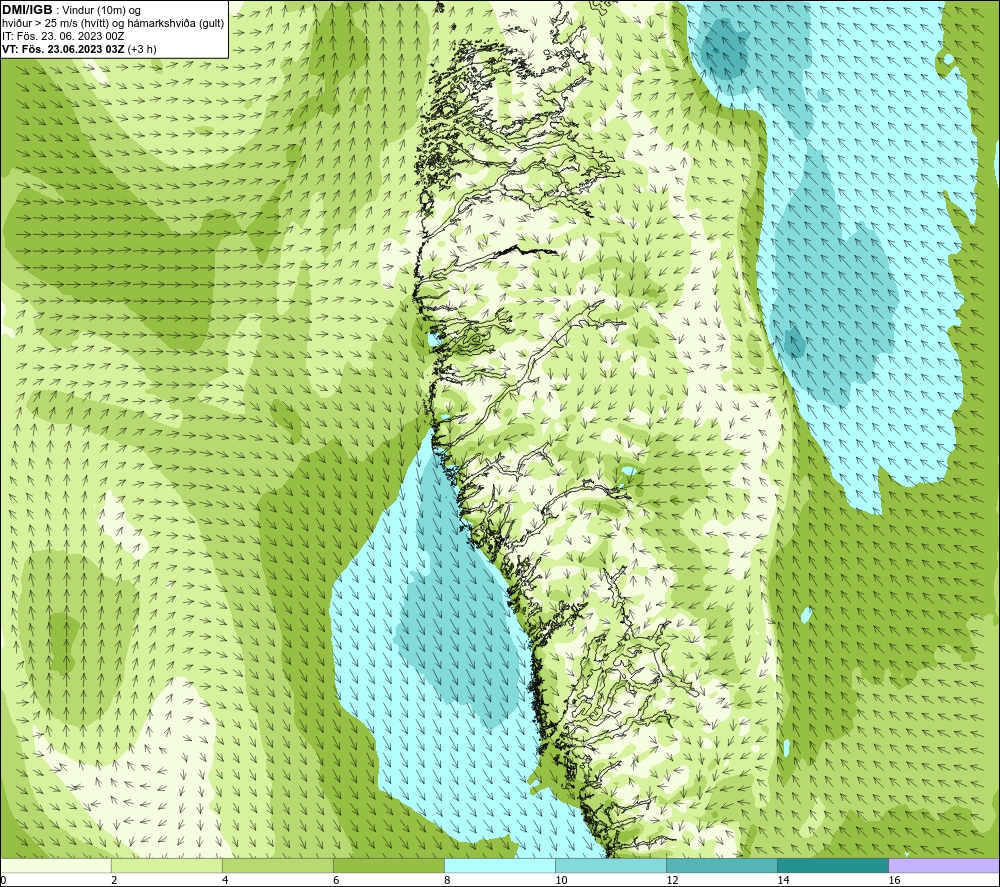Click the 'DMI/IGB' title text
Screen dimensions: 1000x887
[27, 10]
